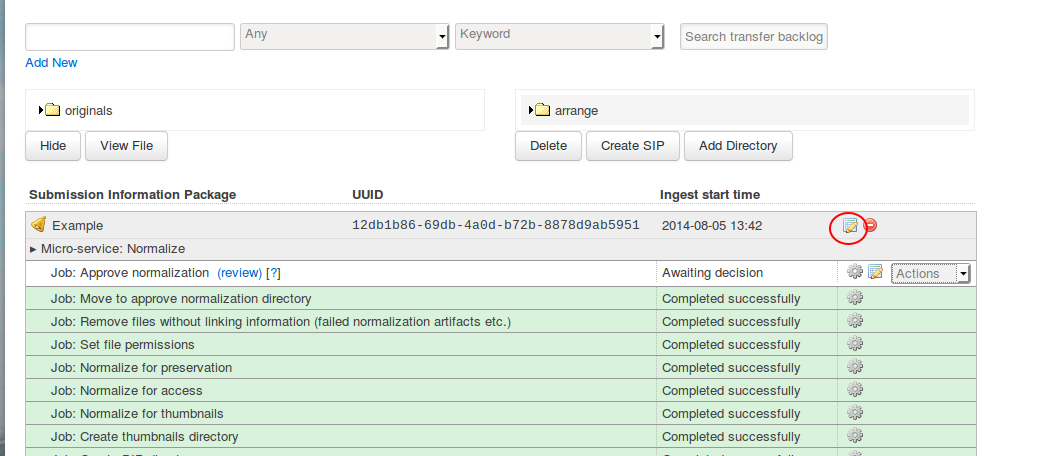The image size is (1044, 456).
Task: Click the gear icon for Normalize for access
Action: (x=854, y=390)
